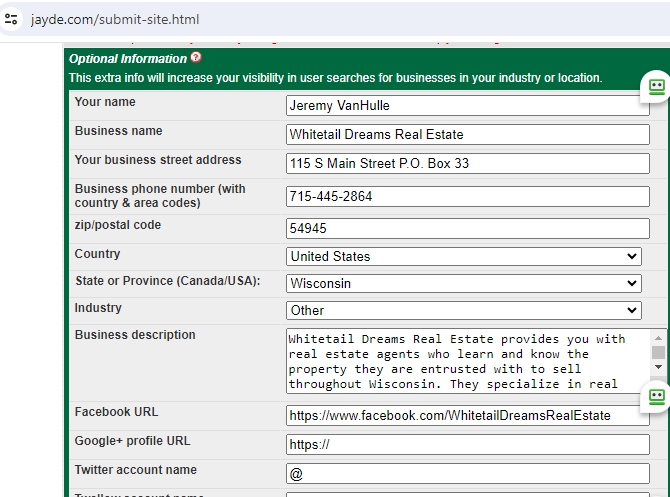Click the site information icon in address bar
Image resolution: width=670 pixels, height=497 pixels.
click(x=12, y=19)
